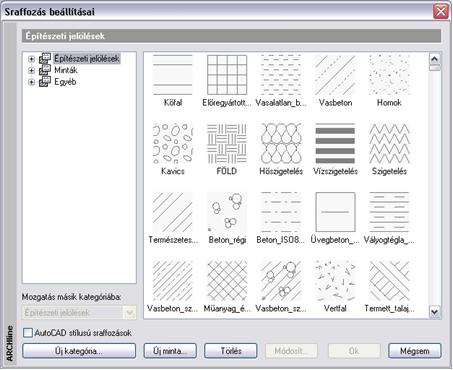453x370 pixels.
Task: Select the Minták category in tree
Action: [x=66, y=70]
